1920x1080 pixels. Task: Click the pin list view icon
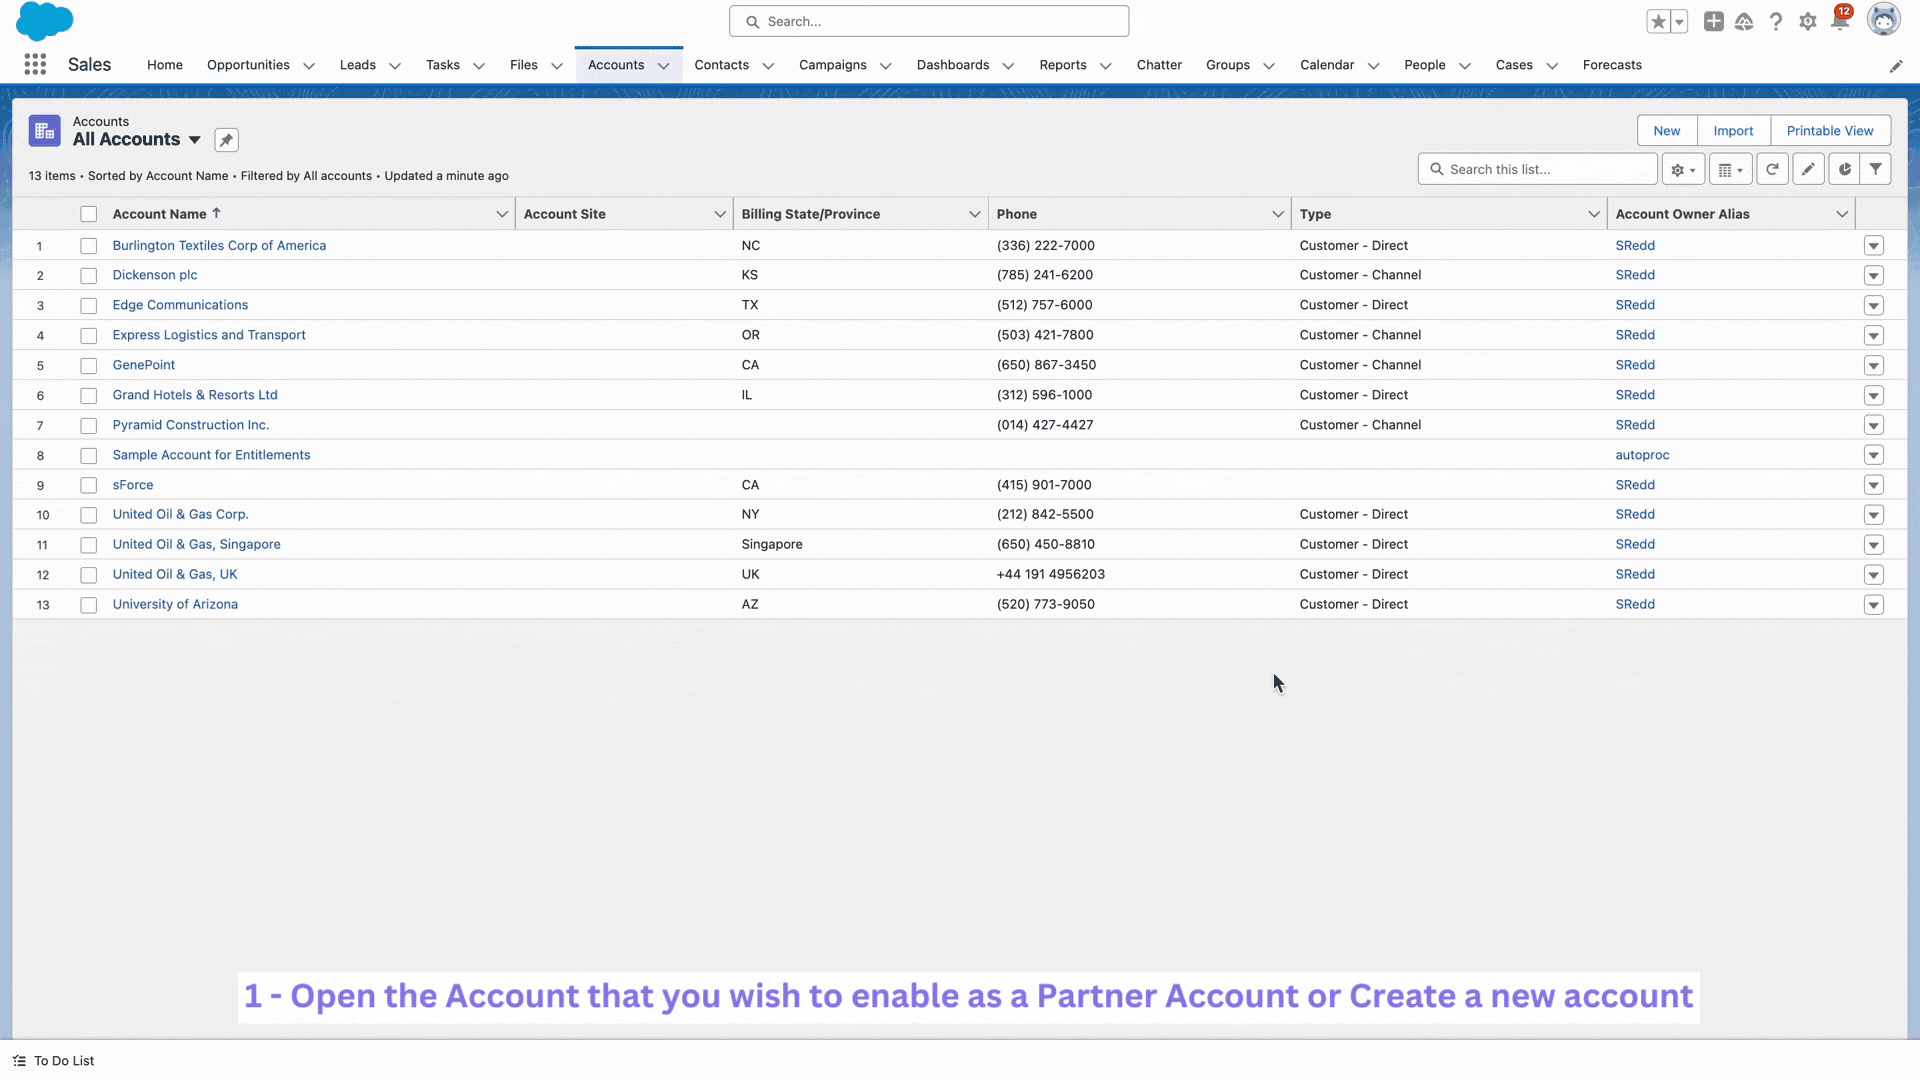[x=225, y=140]
